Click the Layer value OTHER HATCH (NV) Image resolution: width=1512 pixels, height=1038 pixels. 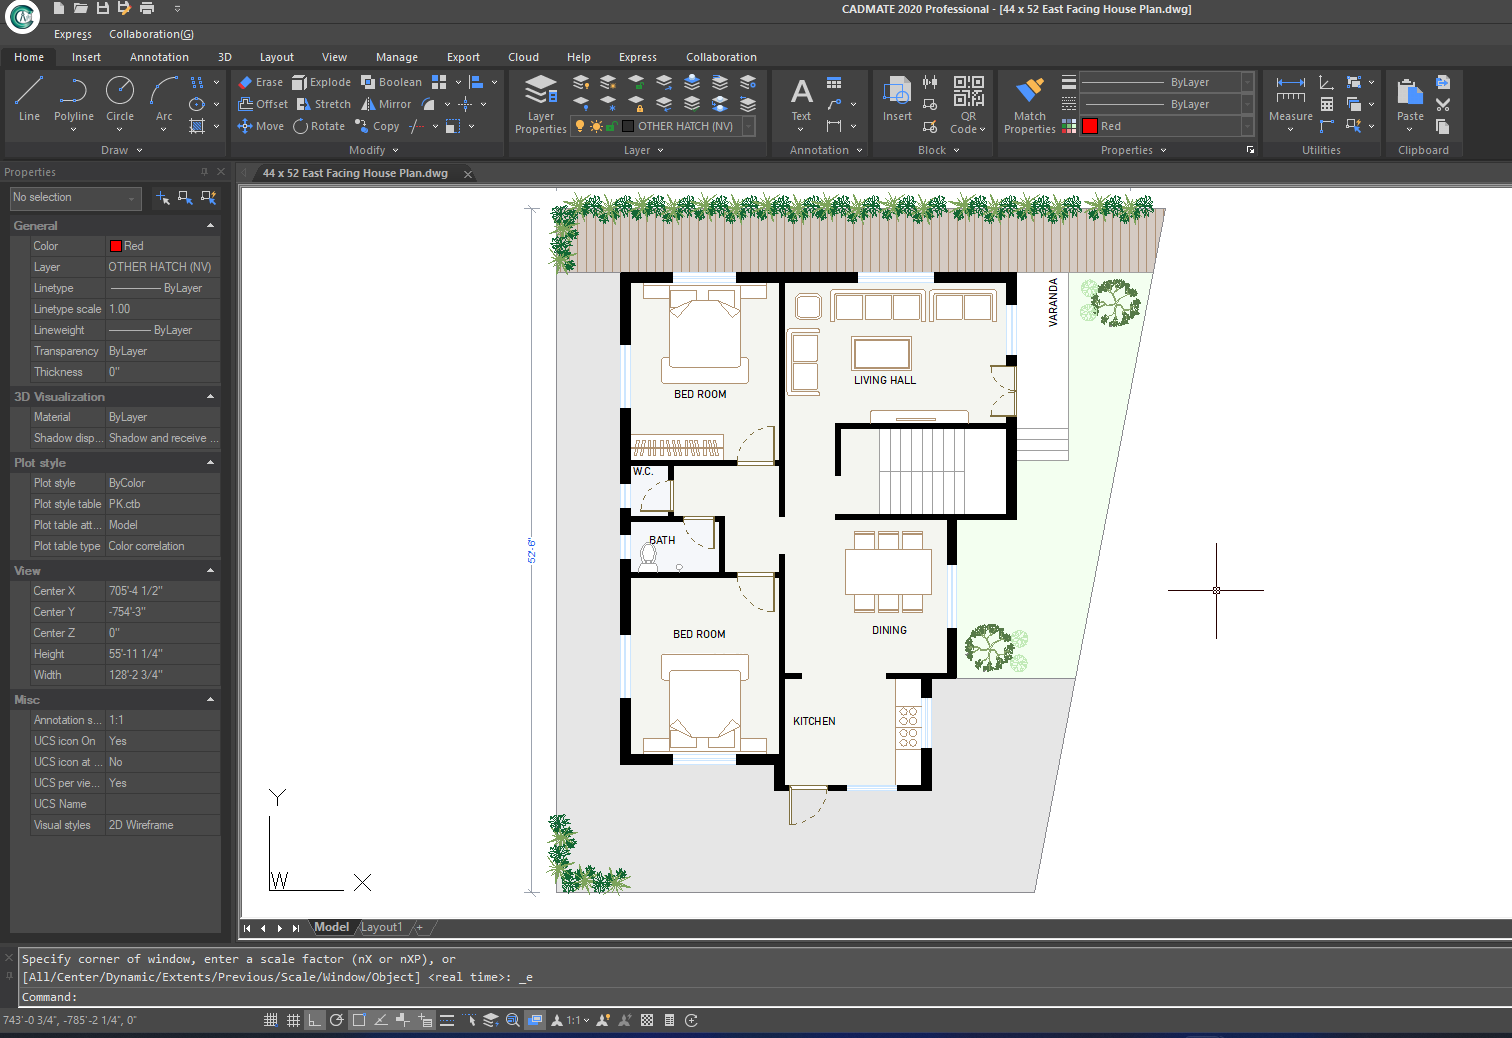tap(163, 267)
